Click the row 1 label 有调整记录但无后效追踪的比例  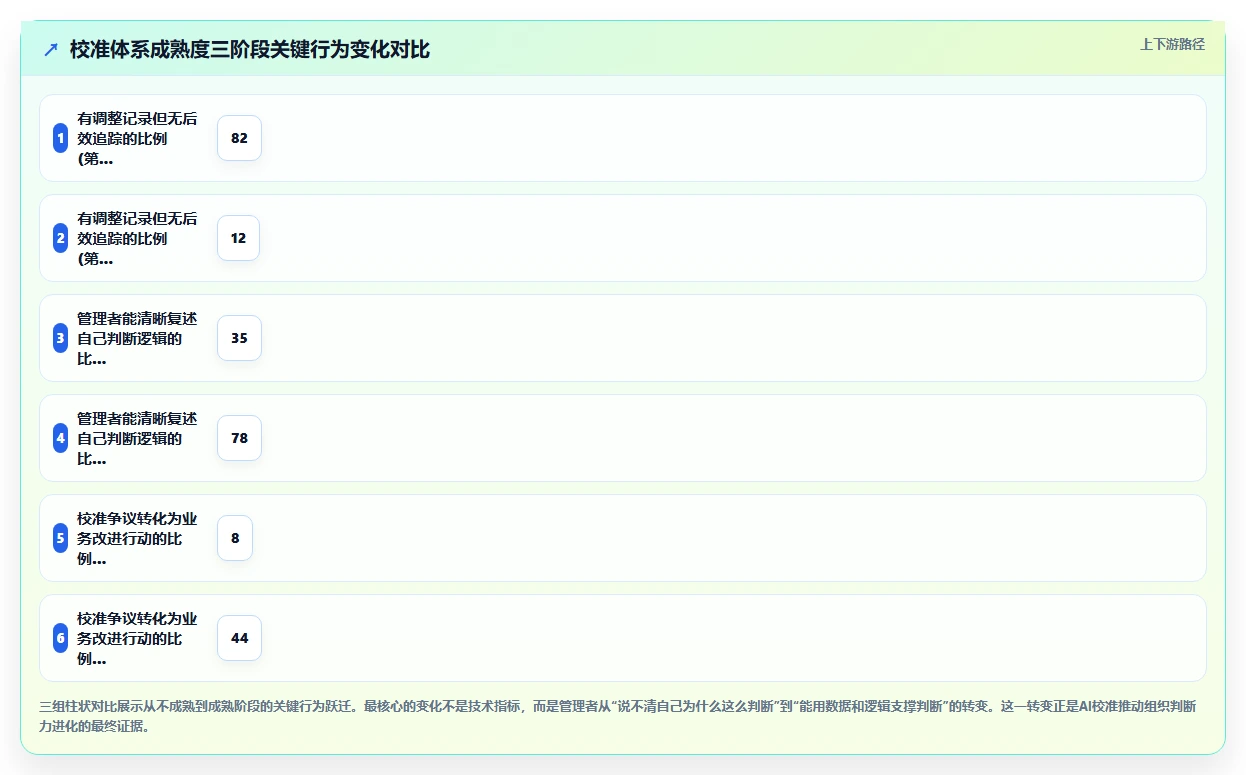coord(137,138)
